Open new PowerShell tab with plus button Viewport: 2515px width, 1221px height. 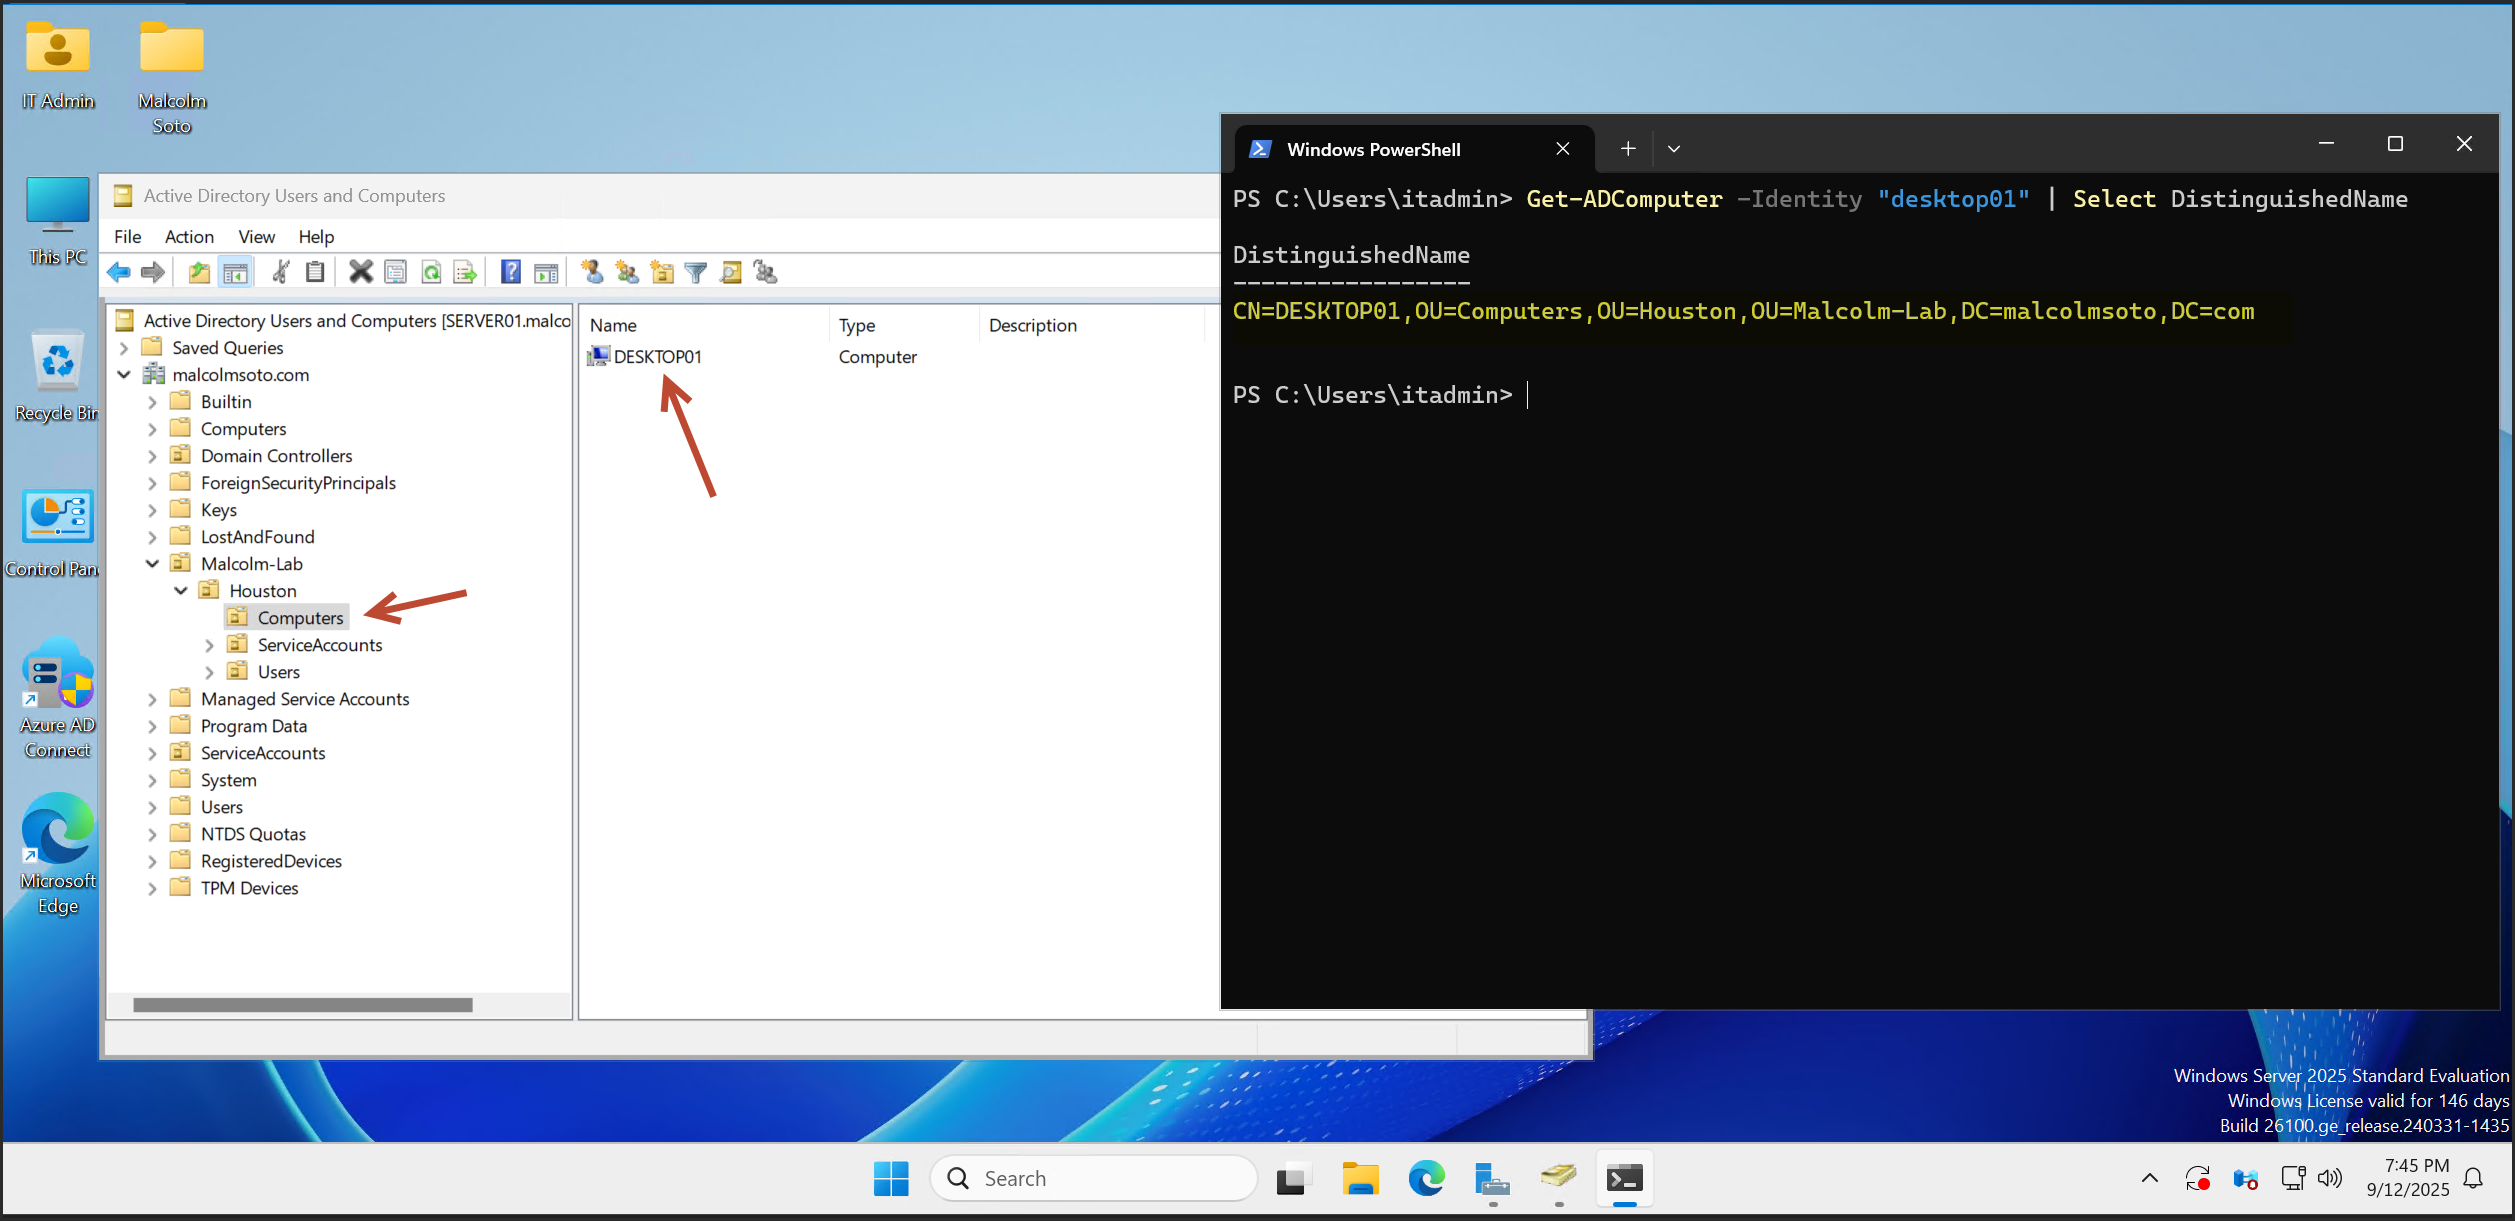(1628, 149)
